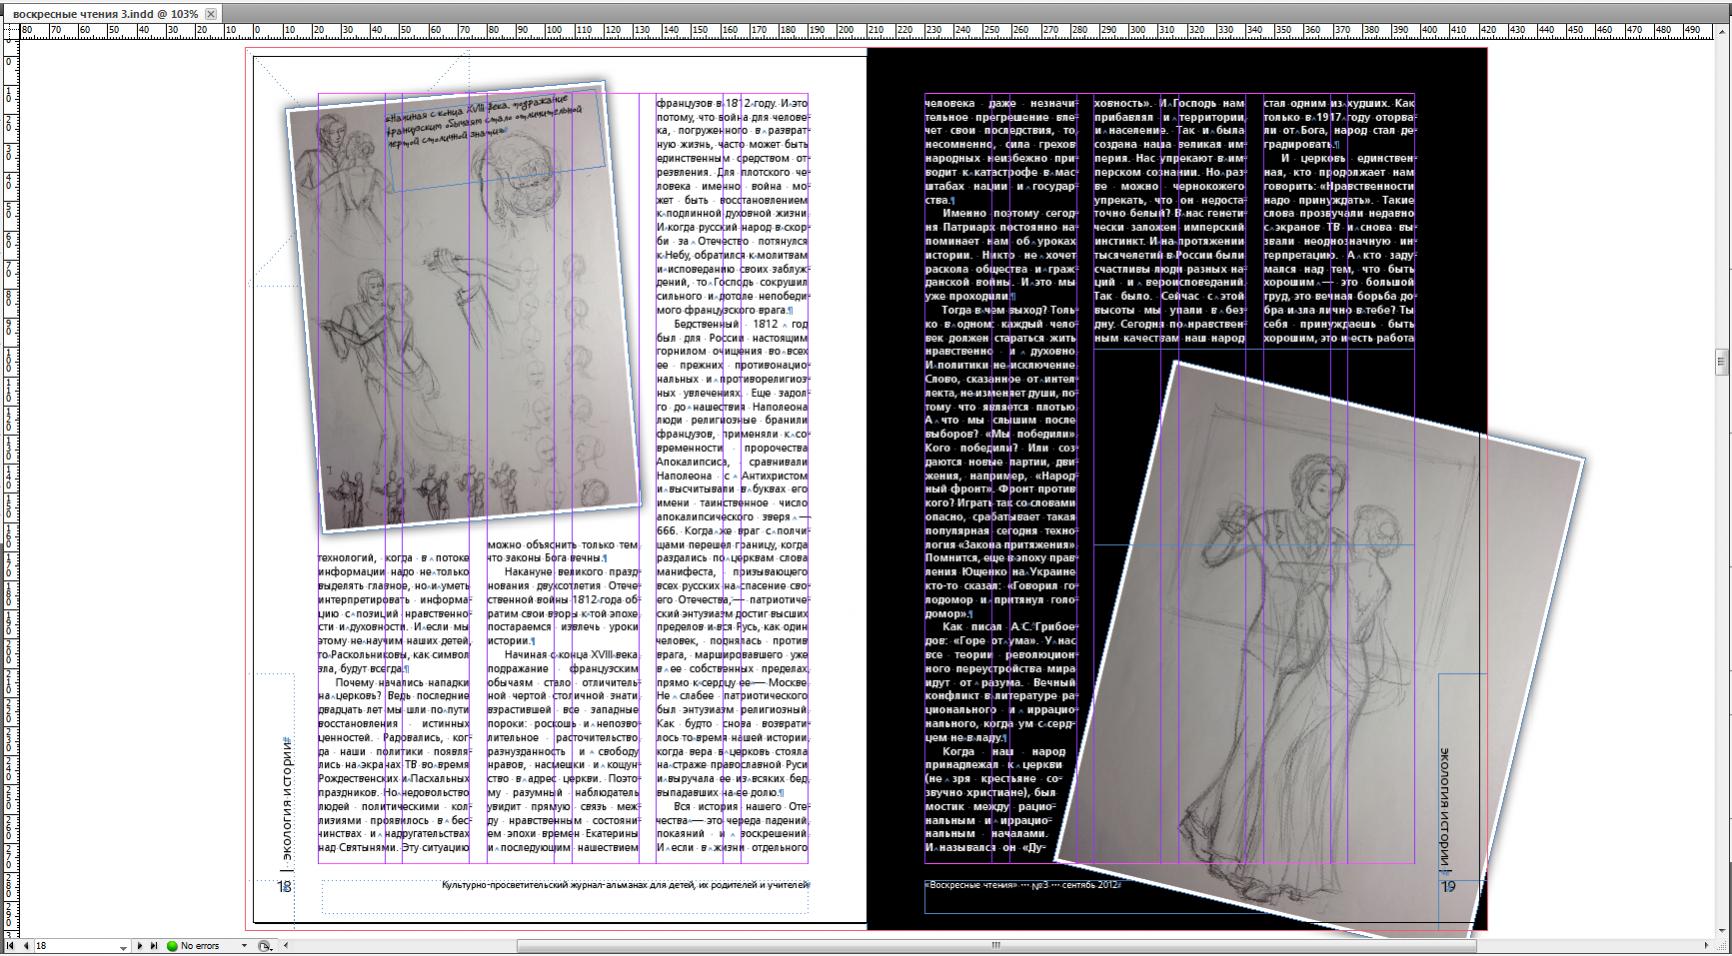Go to previous page arrow
The height and width of the screenshot is (956, 1732).
tap(26, 945)
